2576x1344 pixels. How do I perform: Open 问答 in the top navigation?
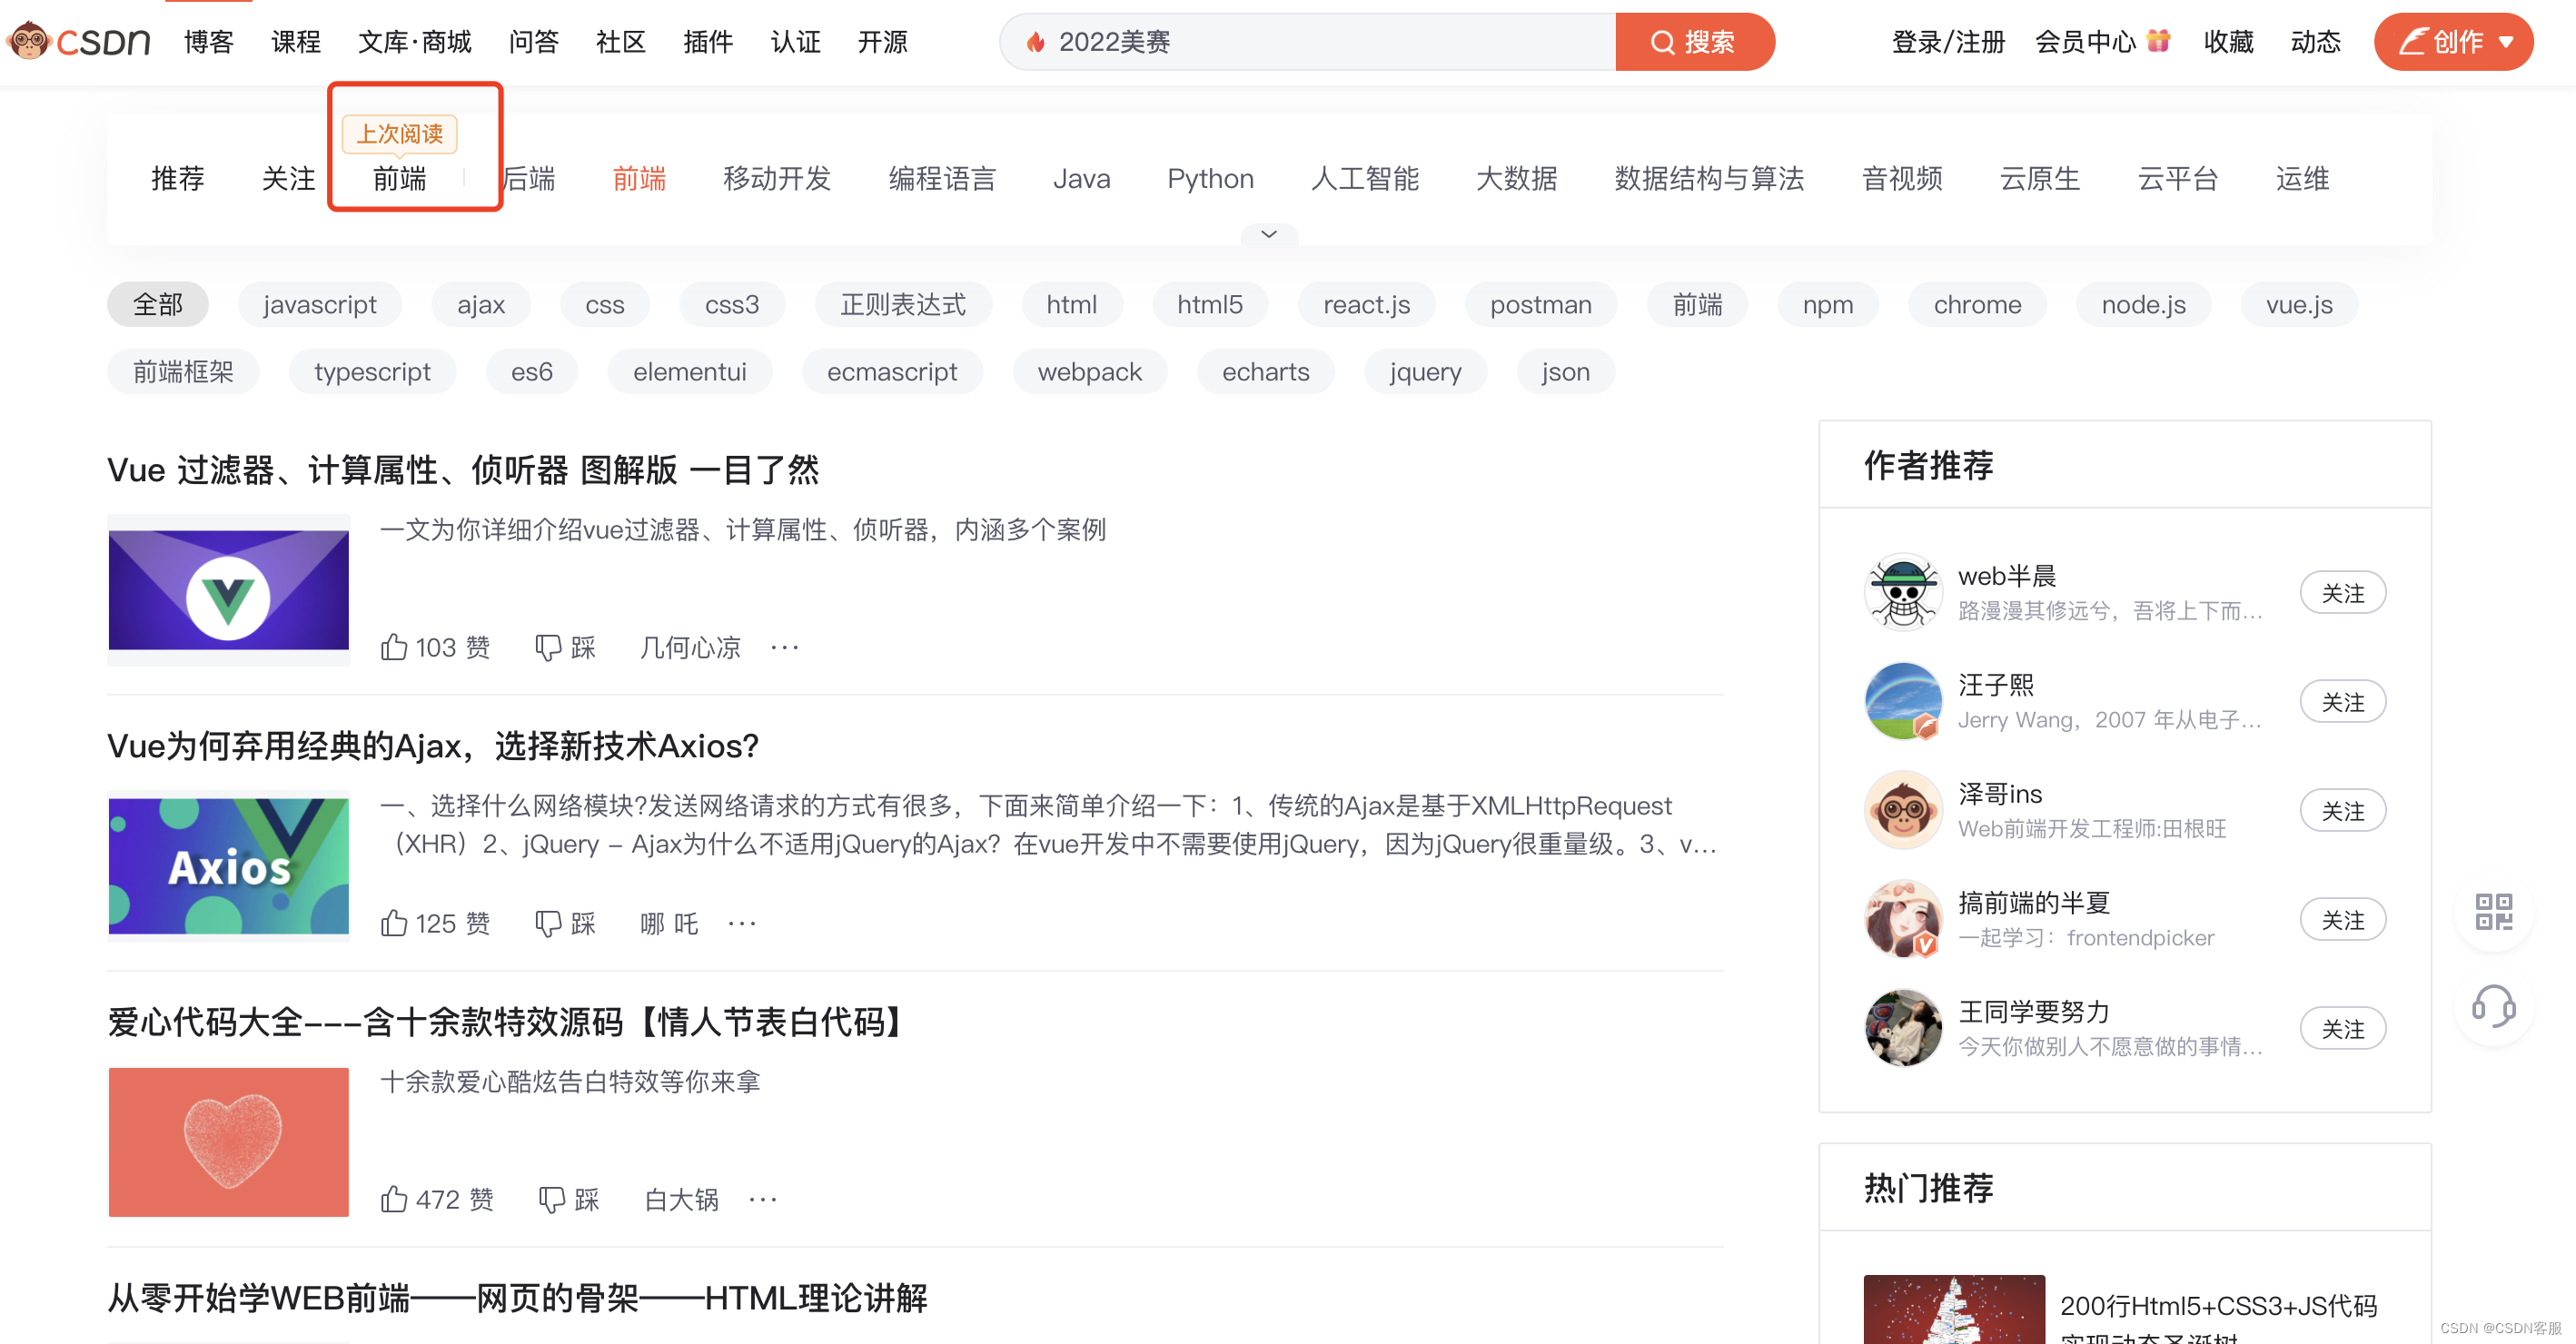point(533,42)
